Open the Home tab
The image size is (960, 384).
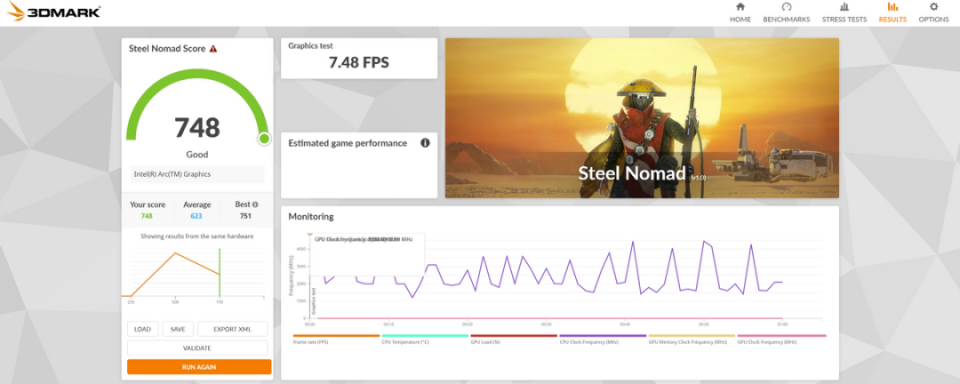click(740, 12)
